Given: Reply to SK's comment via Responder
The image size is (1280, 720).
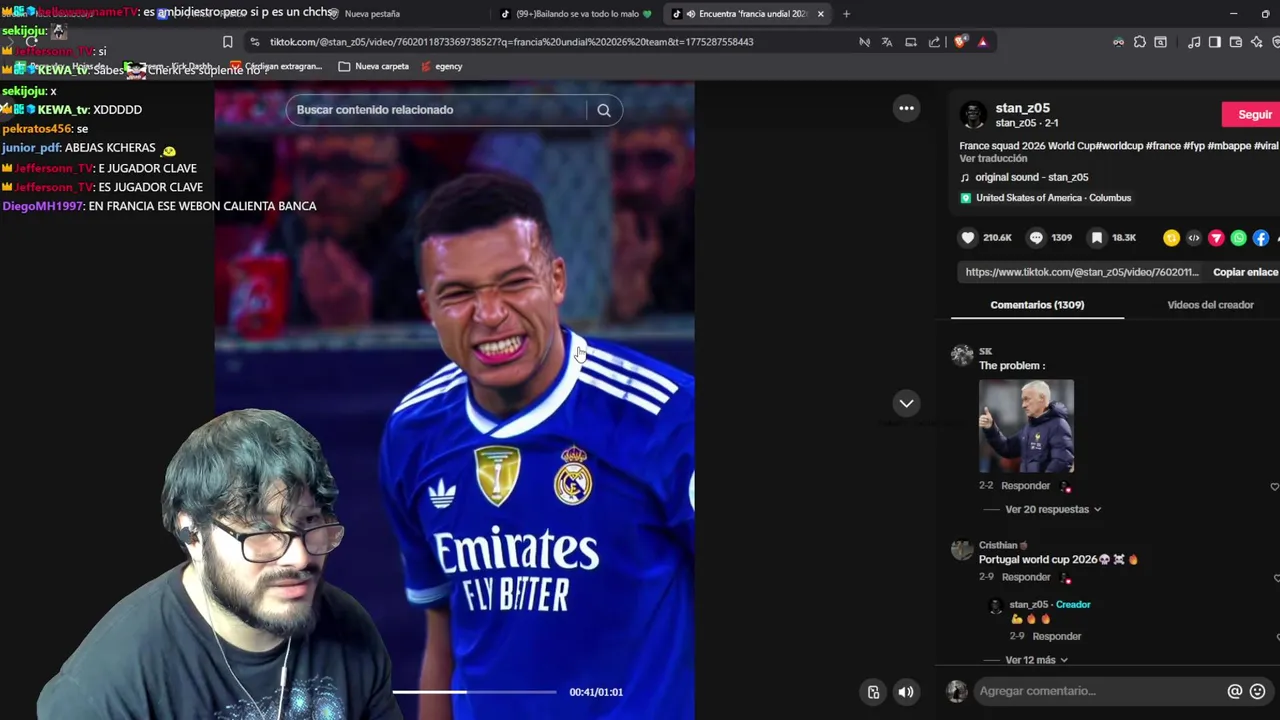Looking at the screenshot, I should (1025, 486).
